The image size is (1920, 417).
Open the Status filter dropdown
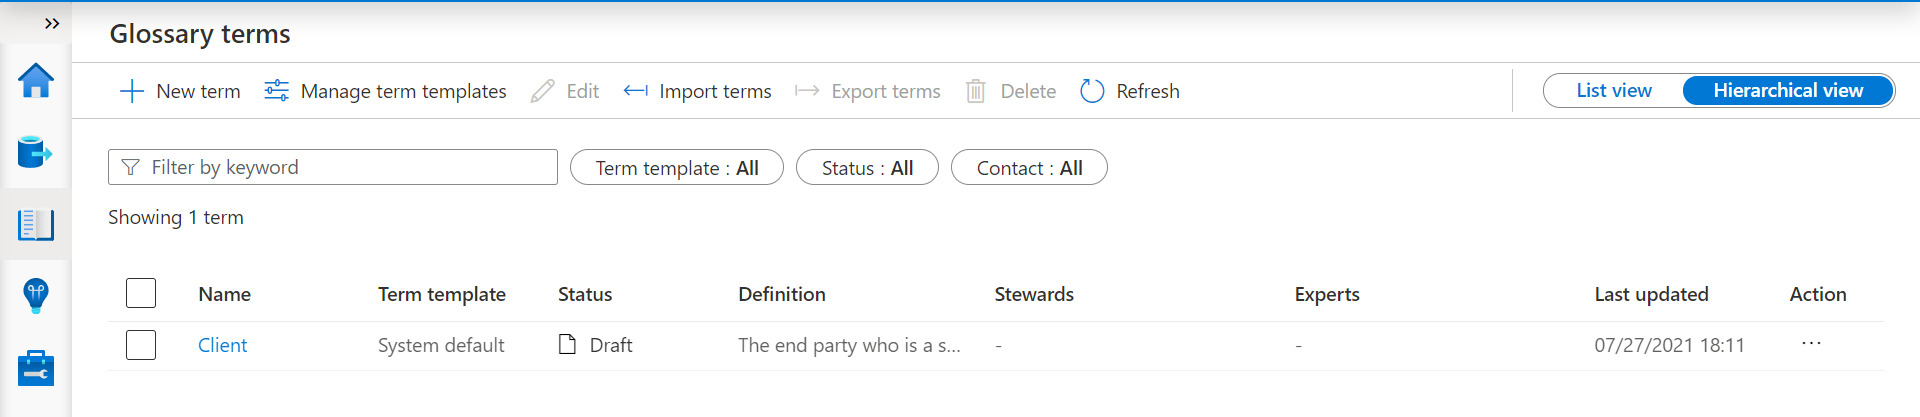(867, 168)
